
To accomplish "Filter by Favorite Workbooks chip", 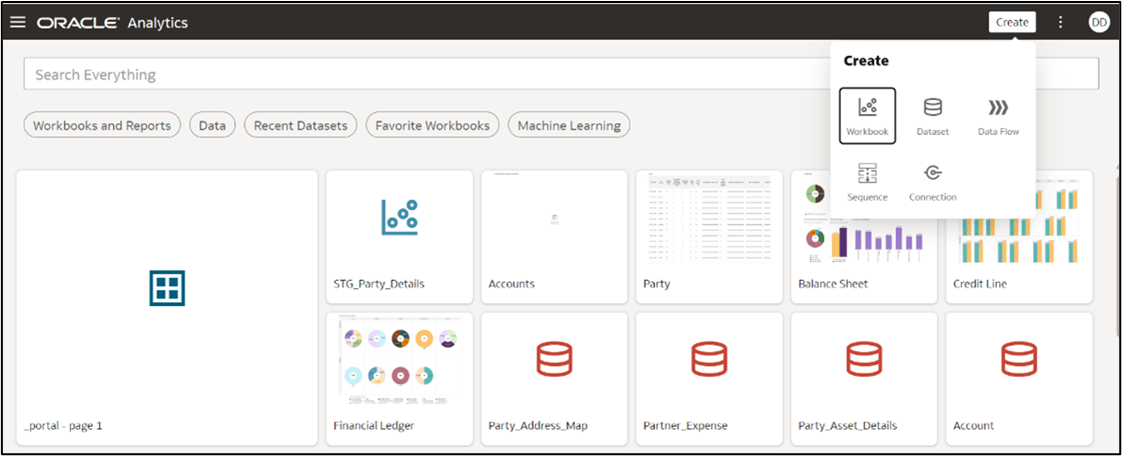I will click(x=432, y=125).
